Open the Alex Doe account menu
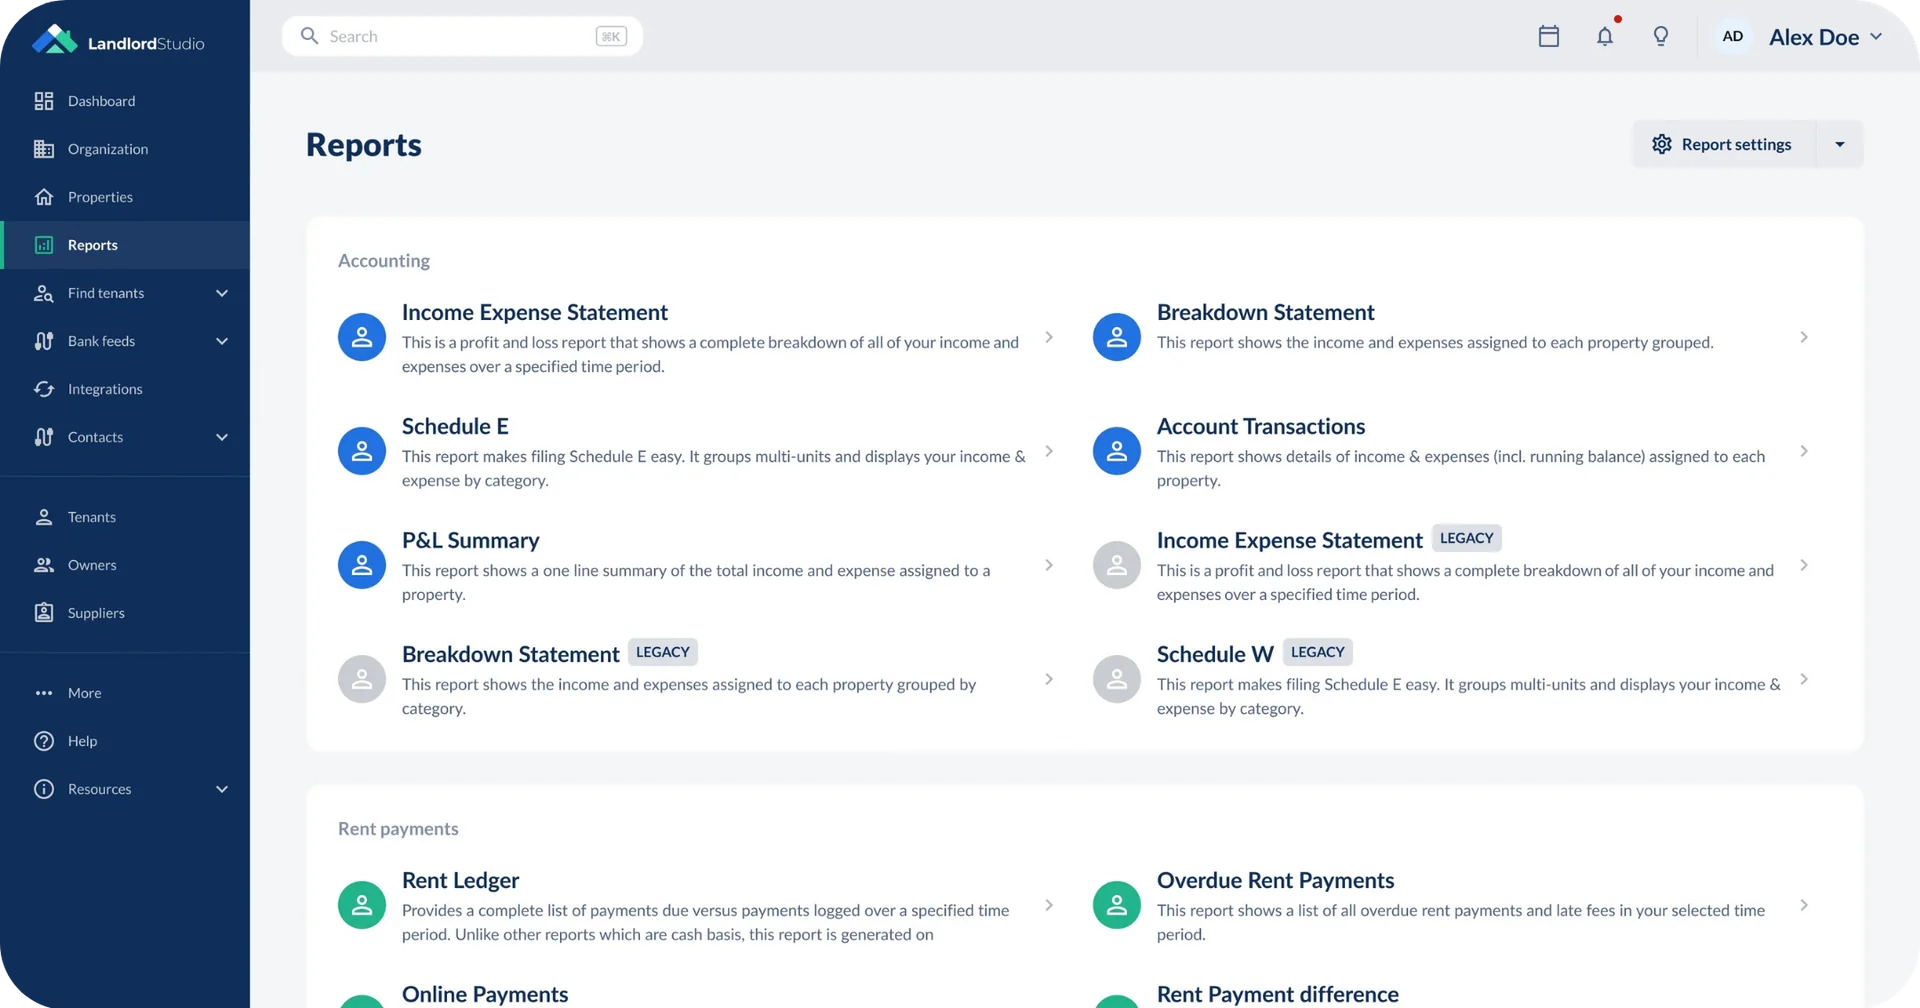 pyautogui.click(x=1825, y=37)
